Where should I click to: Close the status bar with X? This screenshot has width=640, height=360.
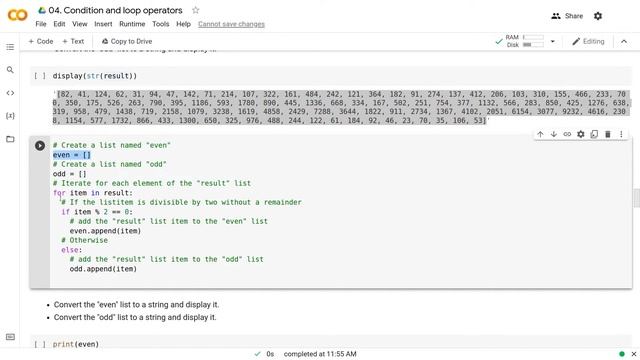[634, 354]
